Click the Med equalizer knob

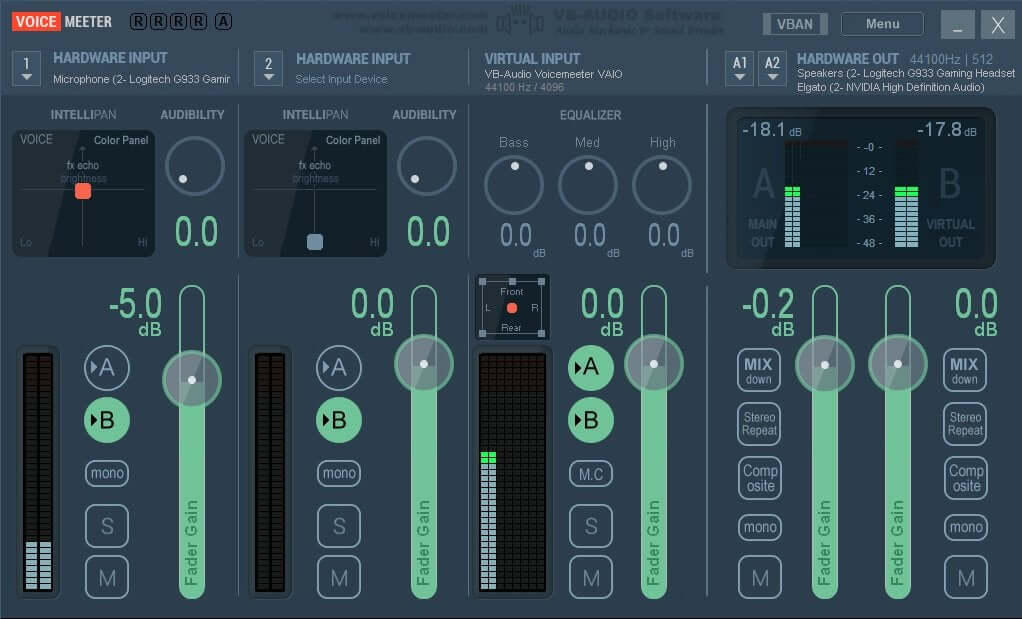coord(587,185)
